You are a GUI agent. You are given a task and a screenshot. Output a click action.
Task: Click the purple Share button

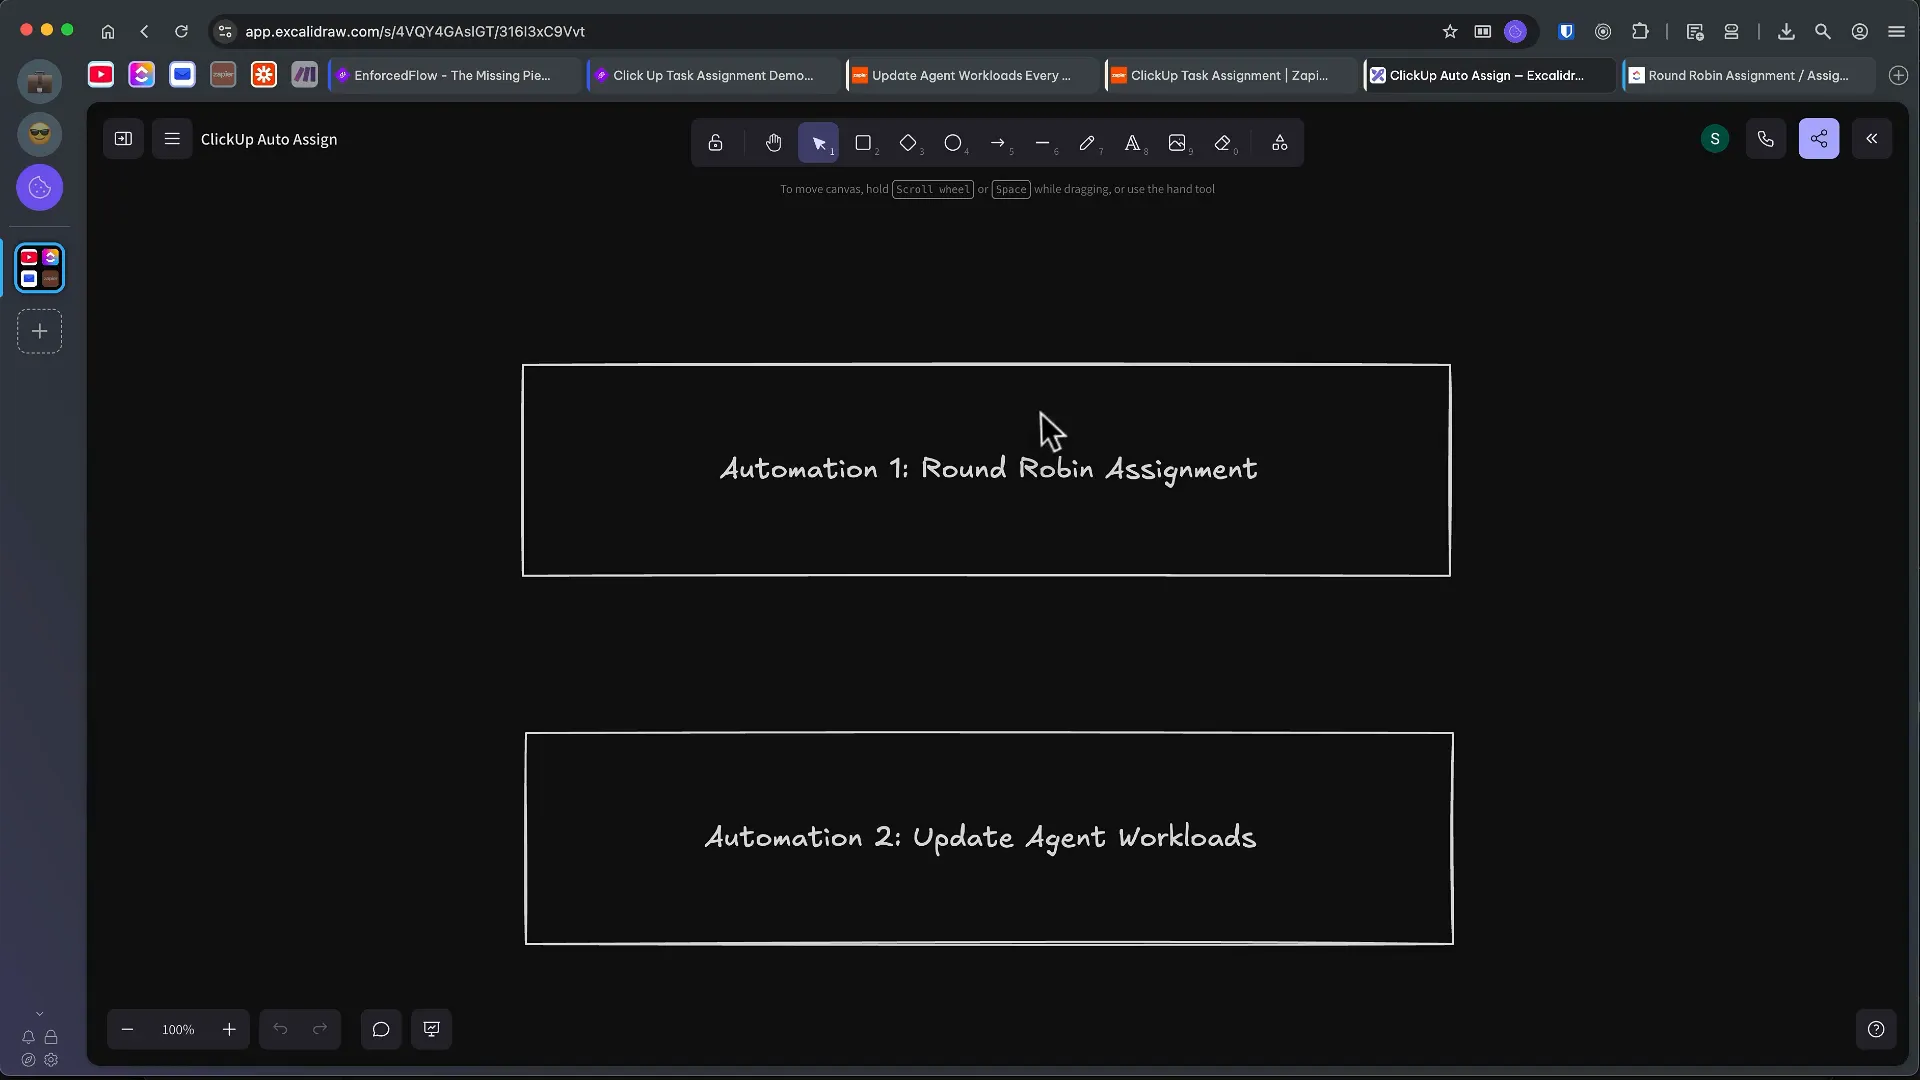(1819, 138)
